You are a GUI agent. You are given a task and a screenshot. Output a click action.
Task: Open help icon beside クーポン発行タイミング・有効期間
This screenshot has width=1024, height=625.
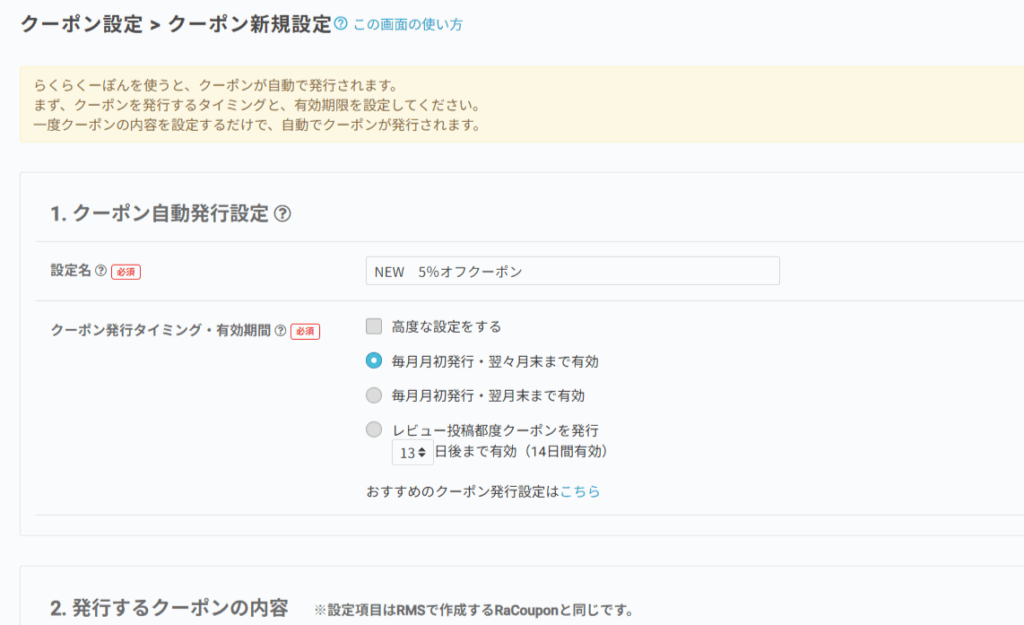[x=280, y=331]
